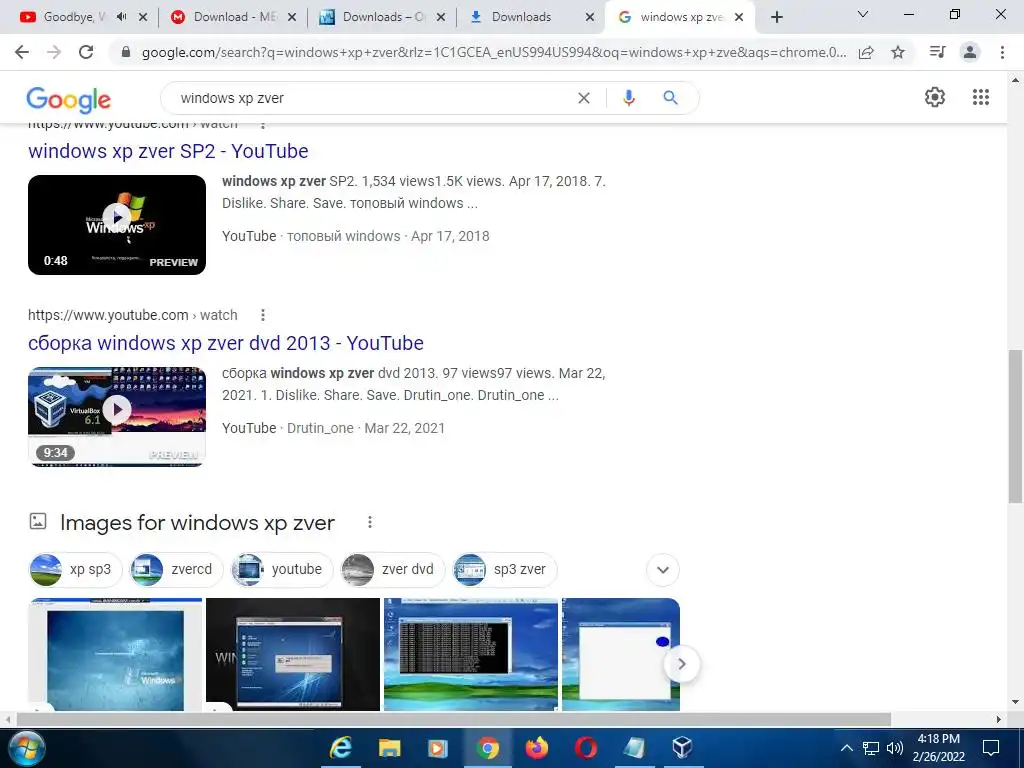Open the network icon in the tray
Screen dimensions: 1024x768
[x=871, y=748]
